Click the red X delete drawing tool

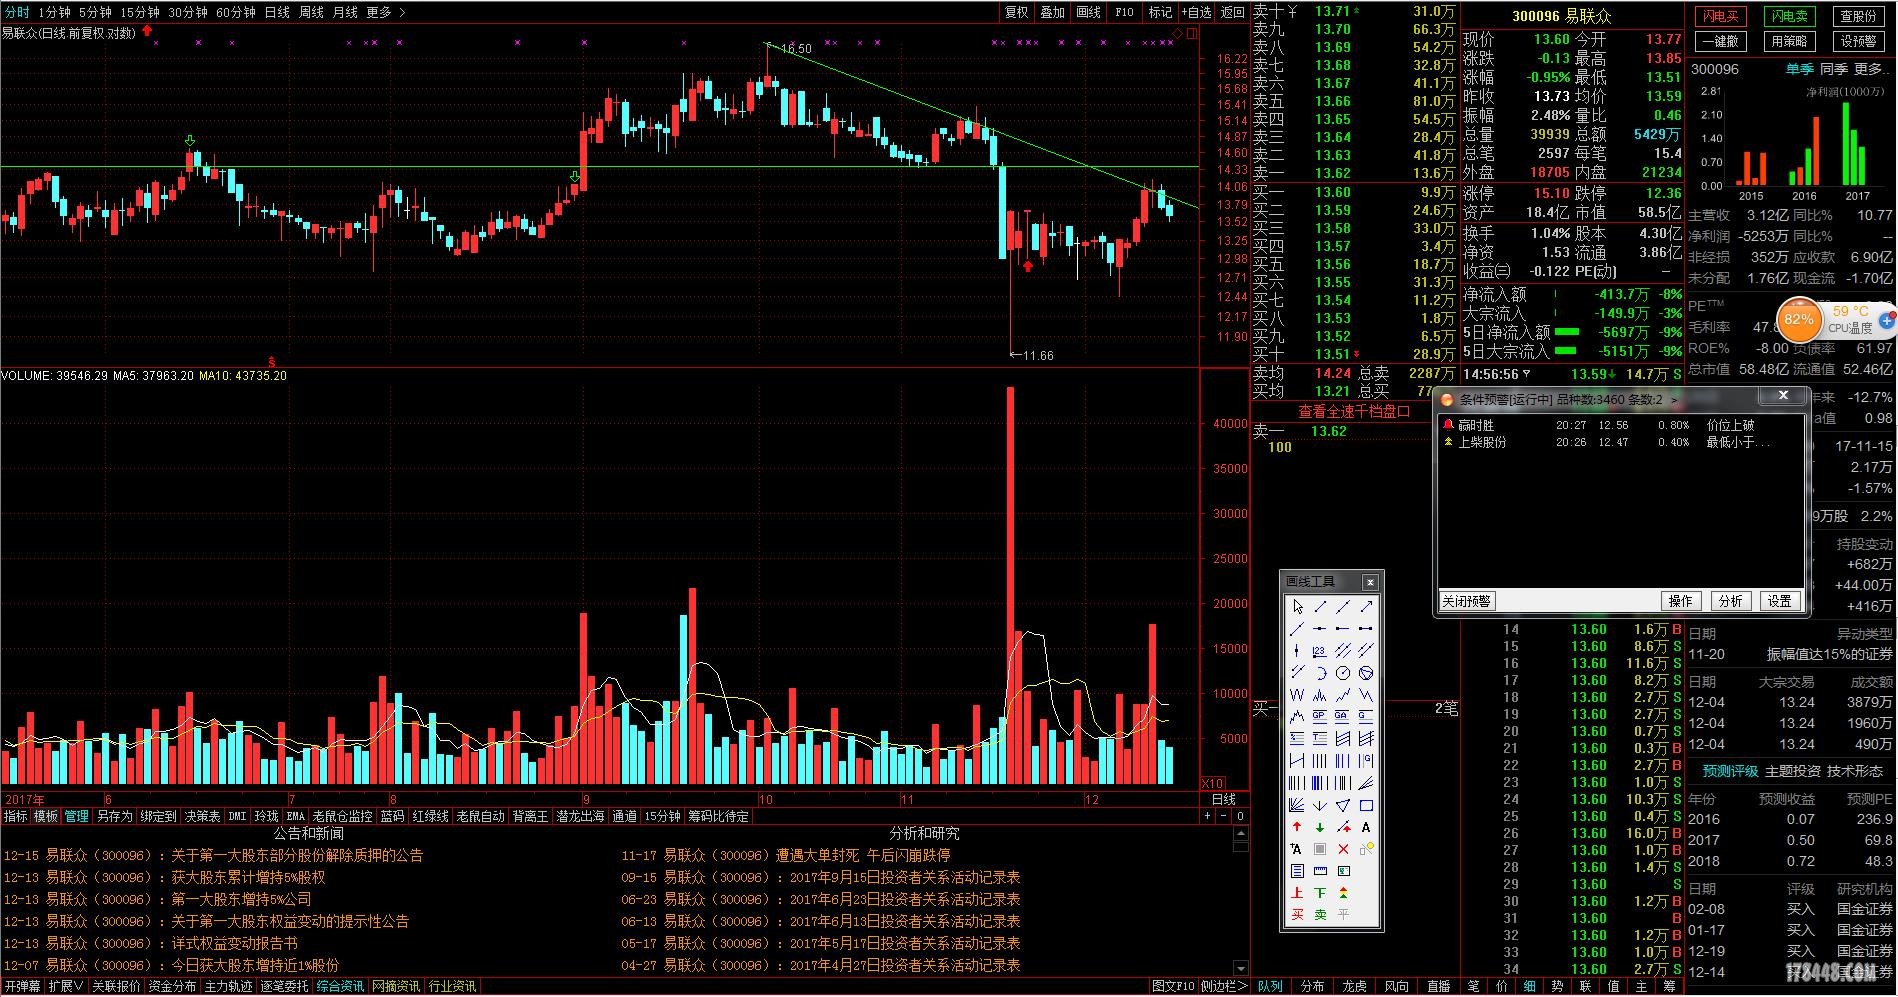coord(1343,849)
